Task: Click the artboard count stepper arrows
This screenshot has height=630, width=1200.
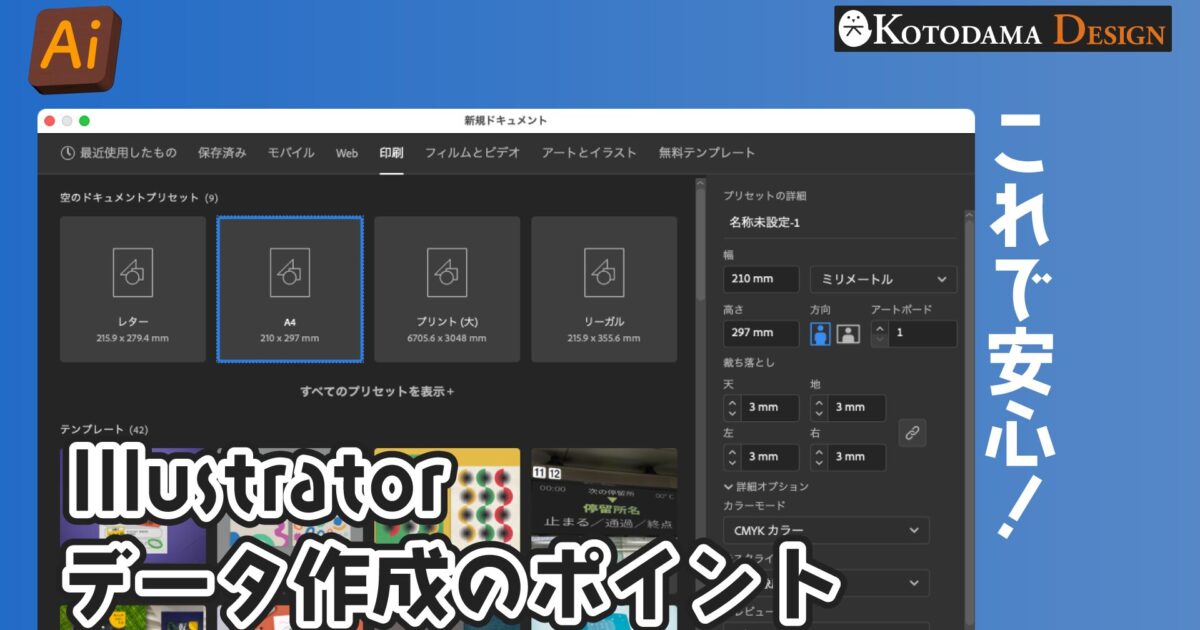Action: point(880,333)
